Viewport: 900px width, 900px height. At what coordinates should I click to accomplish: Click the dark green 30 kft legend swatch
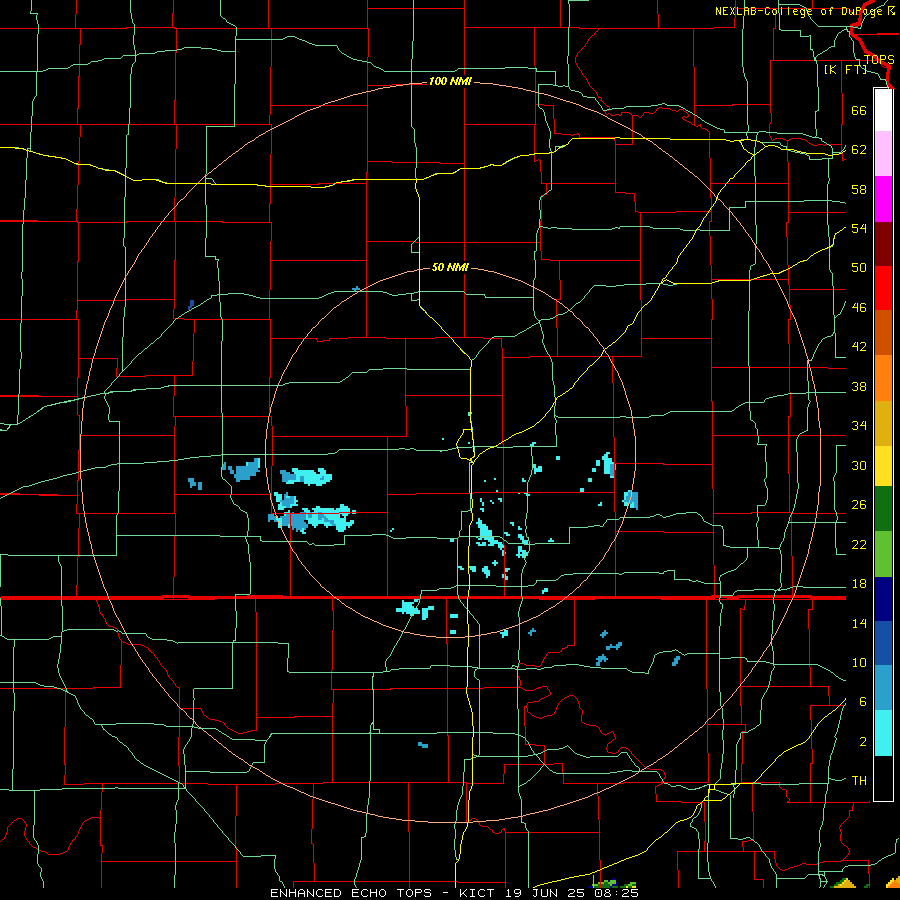click(883, 509)
